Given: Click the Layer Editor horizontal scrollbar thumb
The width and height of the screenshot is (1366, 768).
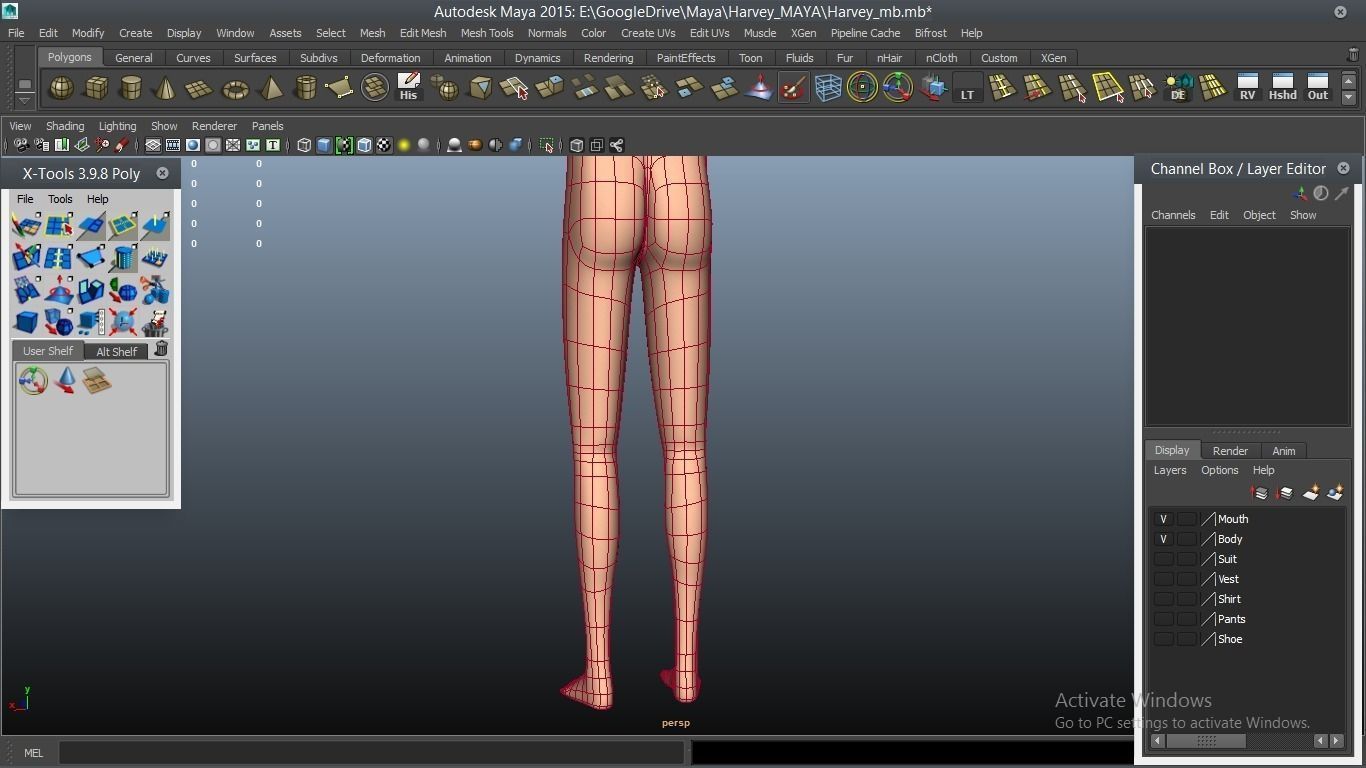Looking at the screenshot, I should click(x=1206, y=741).
